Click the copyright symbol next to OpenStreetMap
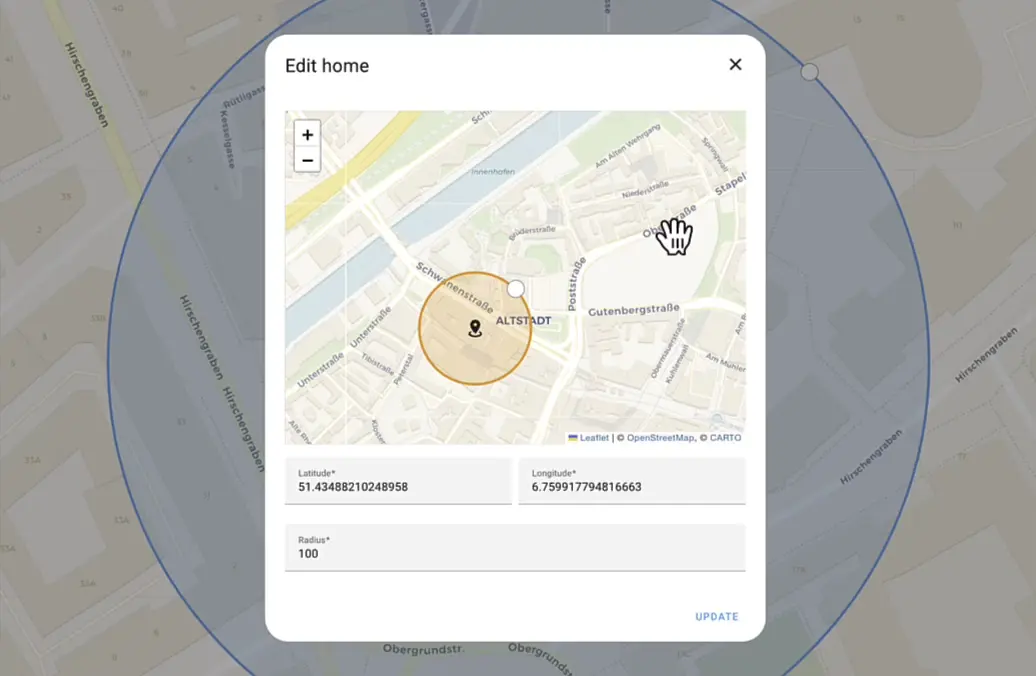Image resolution: width=1036 pixels, height=676 pixels. pyautogui.click(x=621, y=437)
